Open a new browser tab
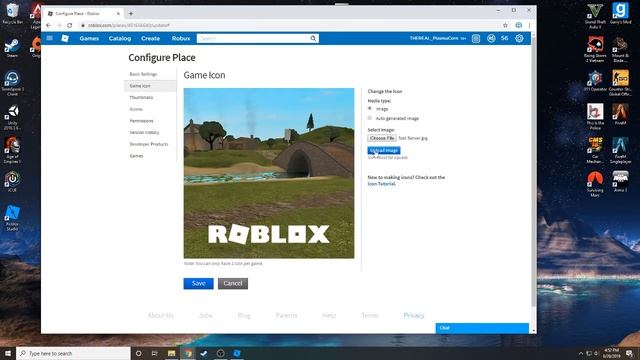This screenshot has height=360, width=640. point(131,13)
